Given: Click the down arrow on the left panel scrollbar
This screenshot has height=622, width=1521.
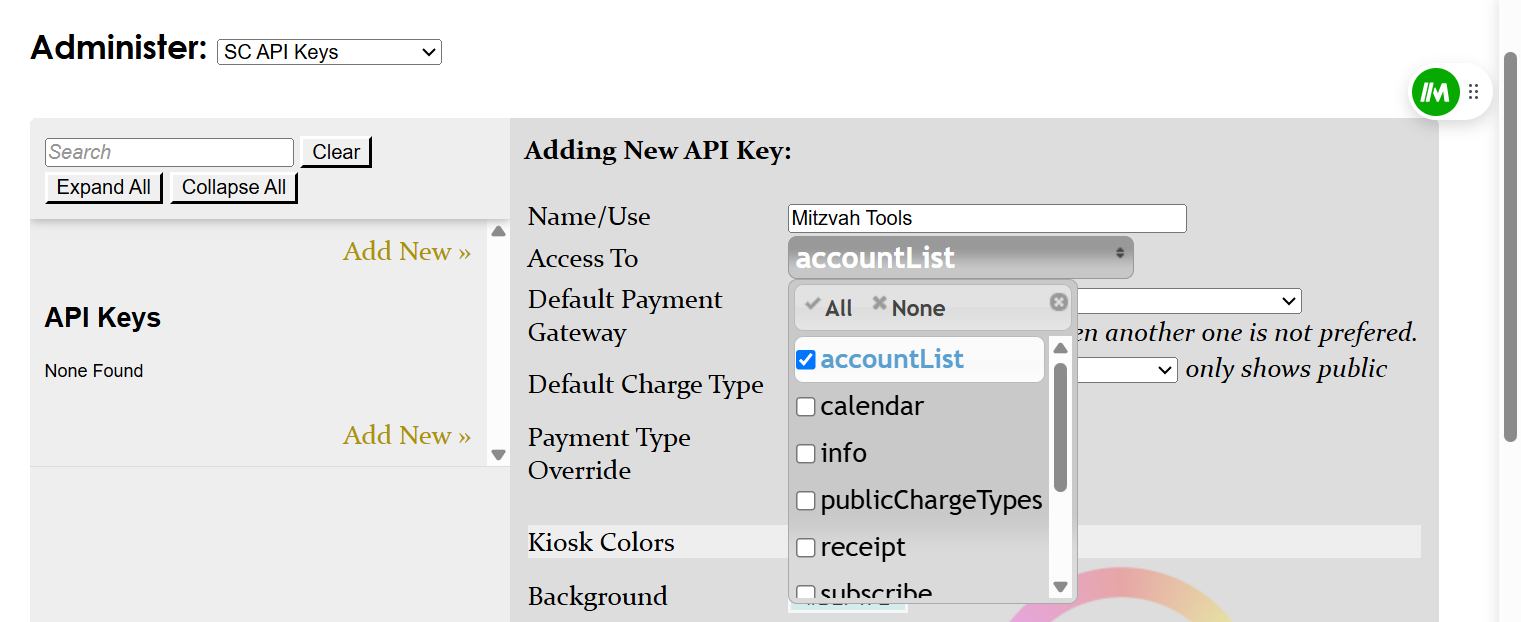Looking at the screenshot, I should coord(497,453).
